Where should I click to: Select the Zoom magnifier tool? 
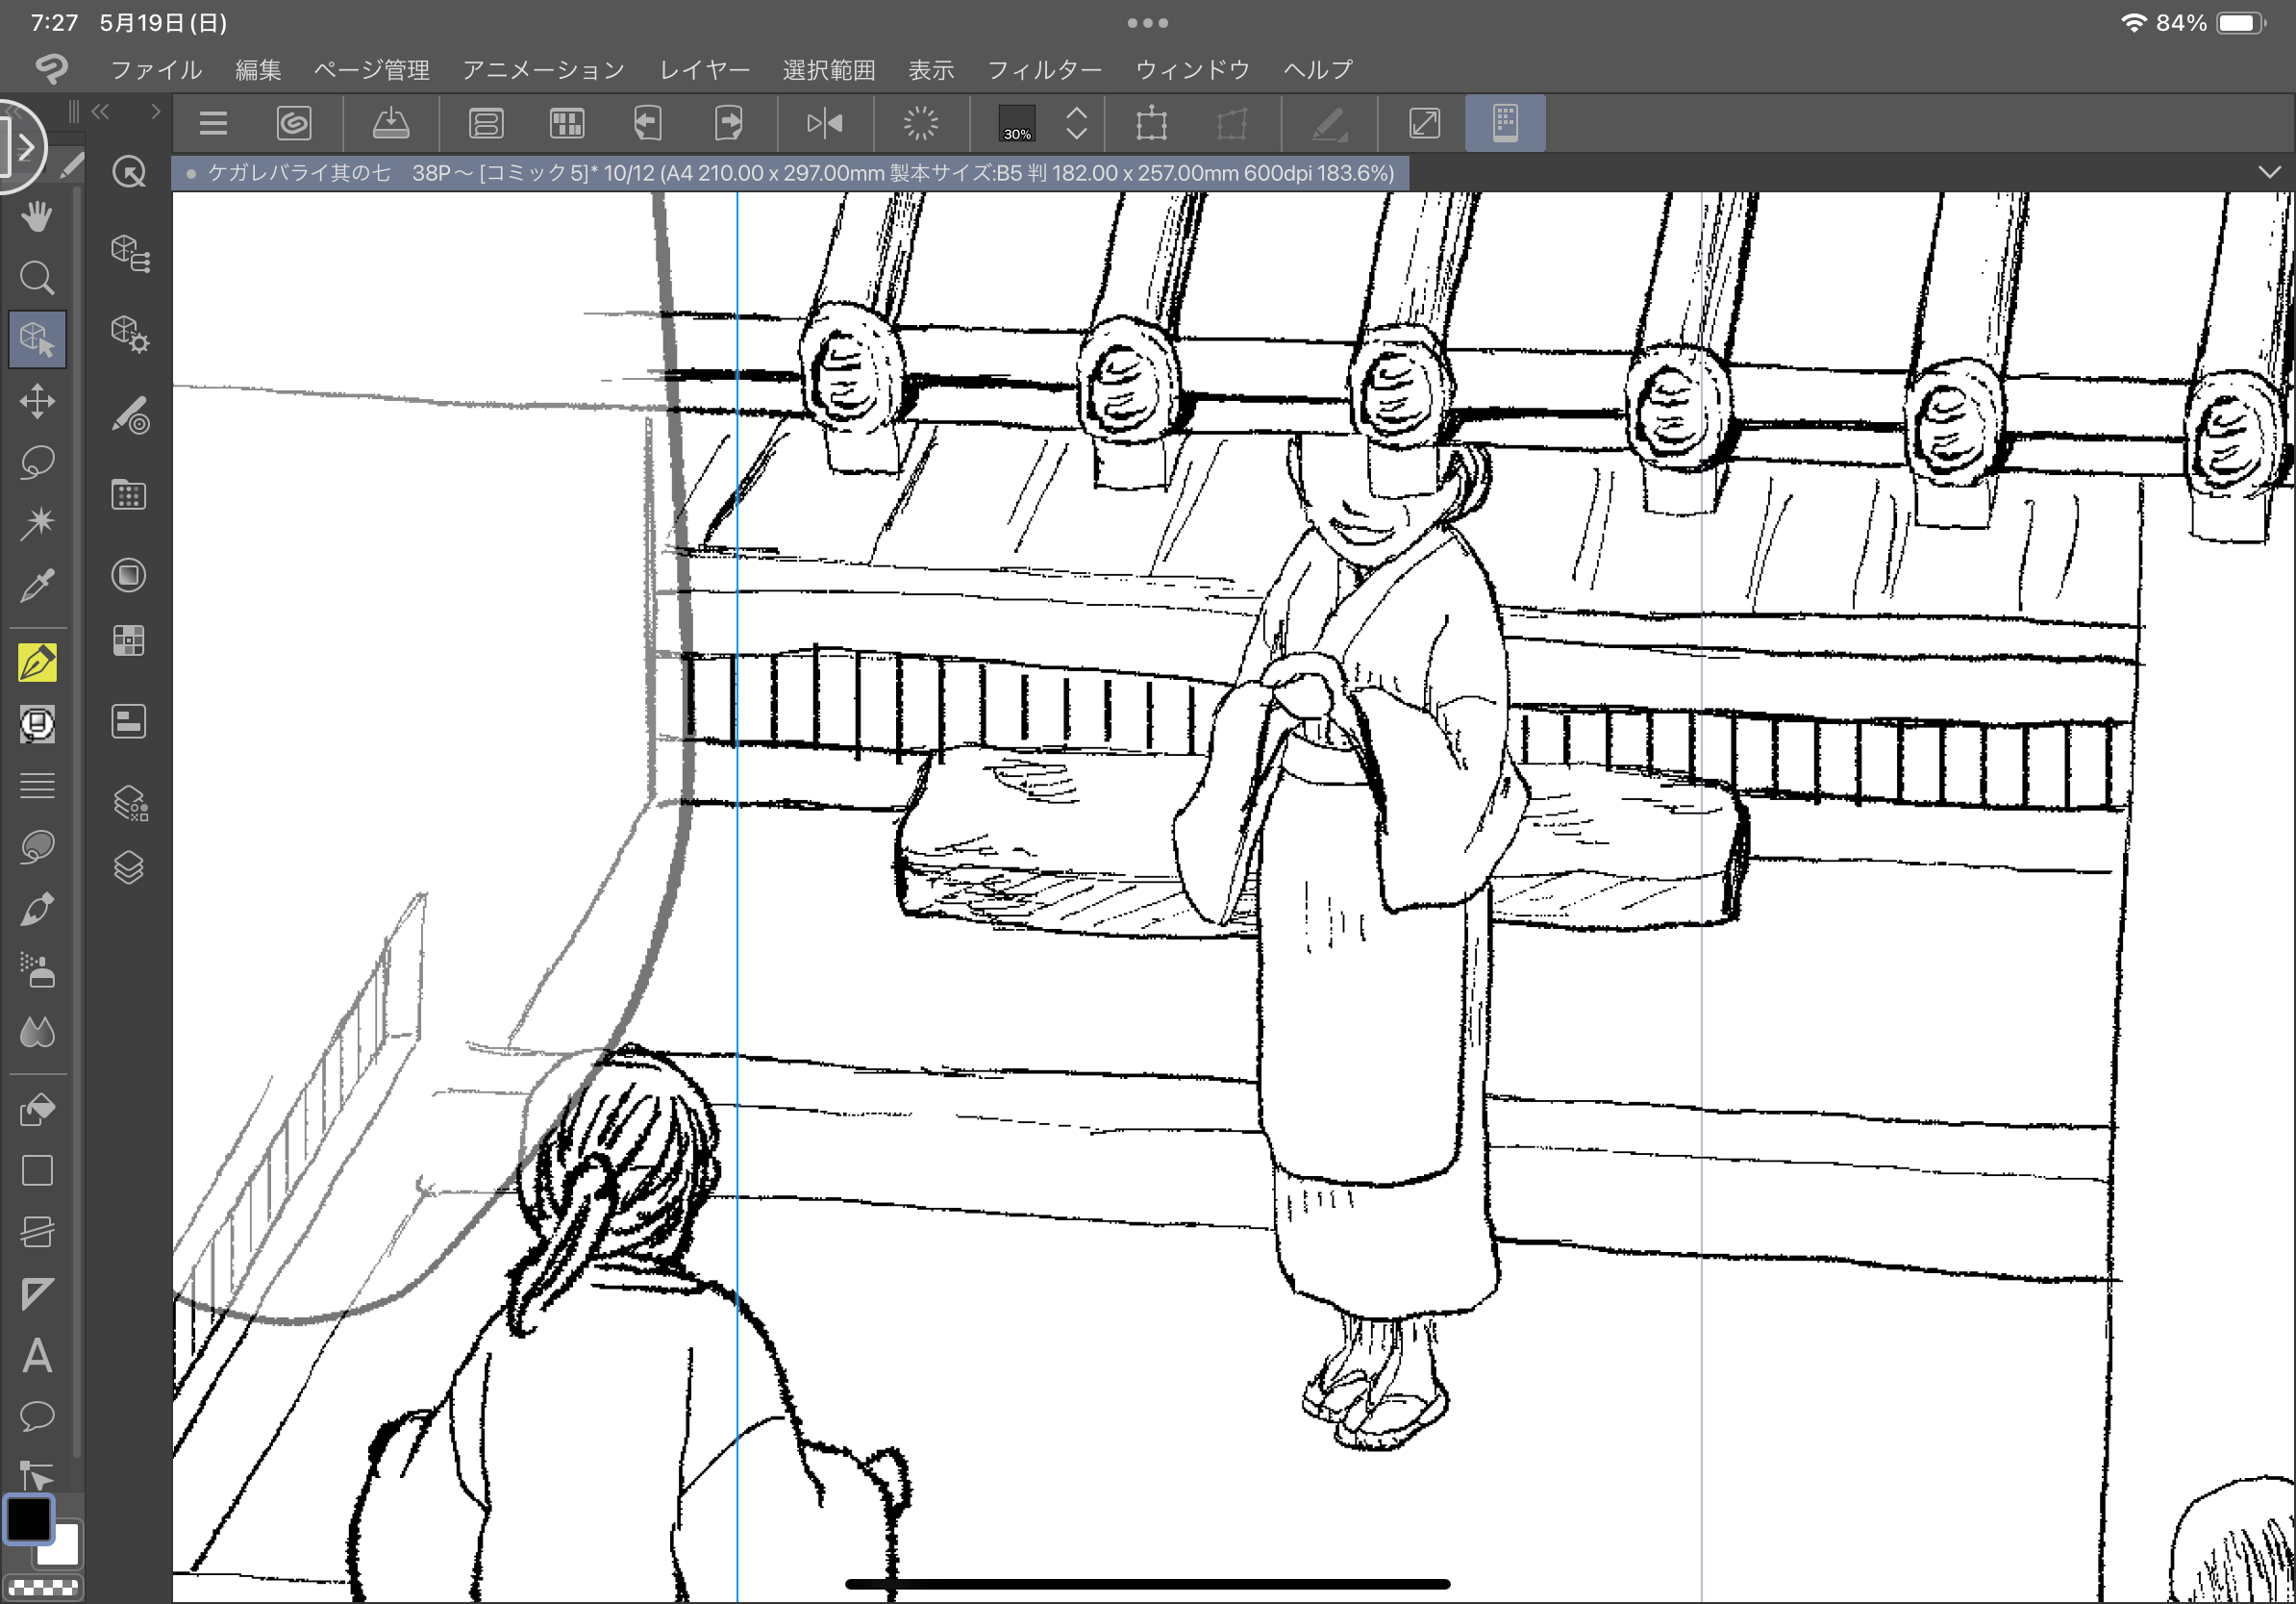[37, 278]
